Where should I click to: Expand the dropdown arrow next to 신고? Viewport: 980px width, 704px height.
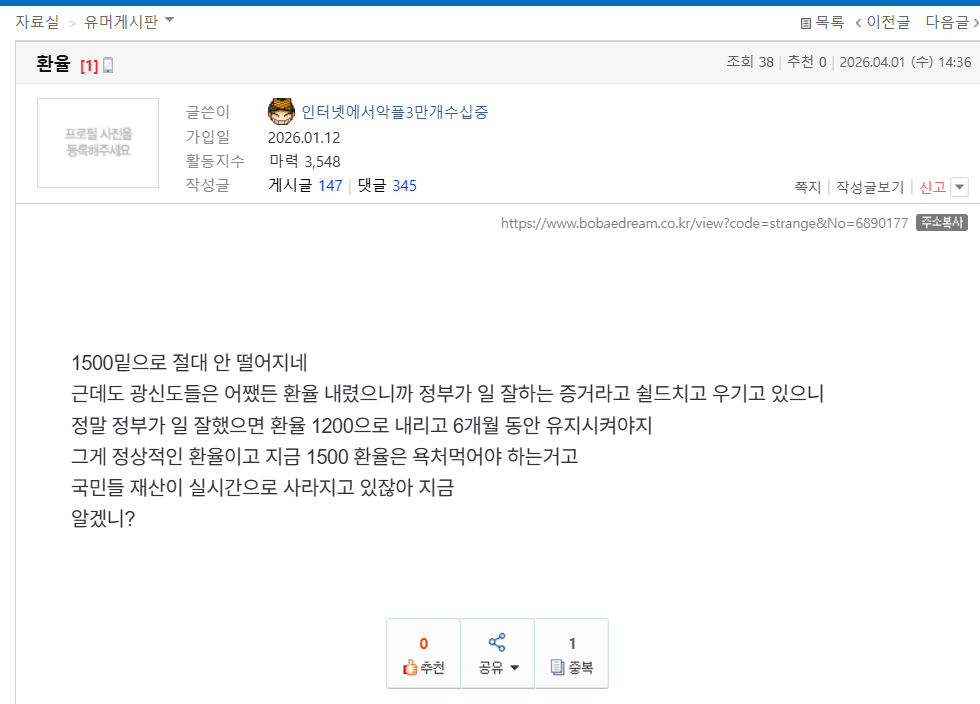pyautogui.click(x=959, y=187)
